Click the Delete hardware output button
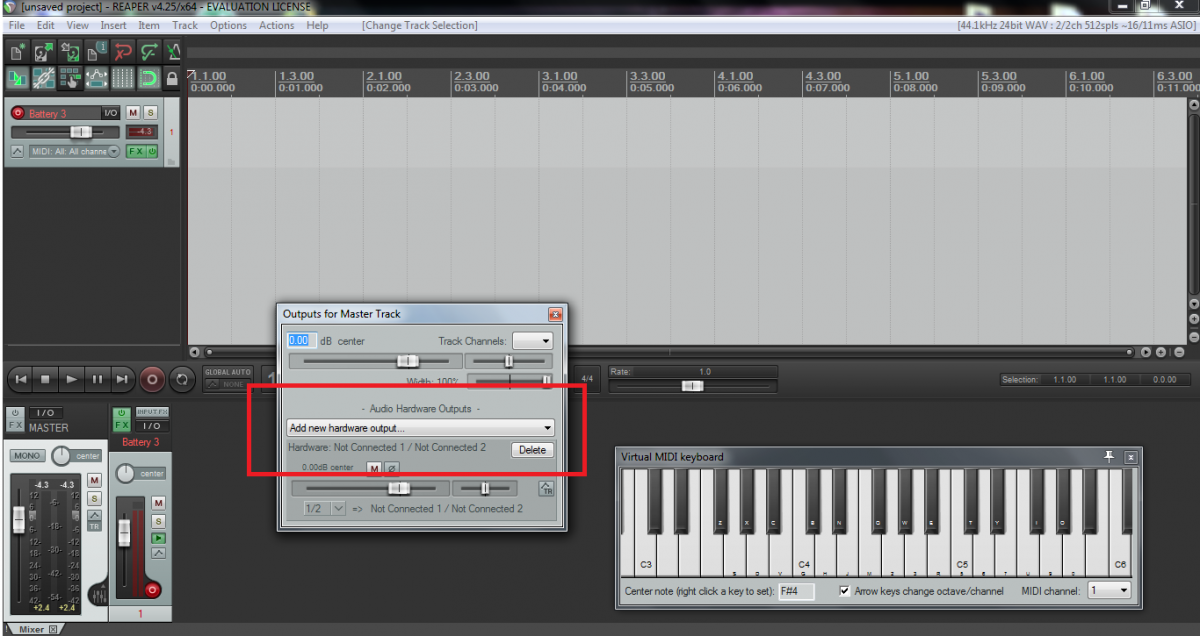1200x636 pixels. 532,450
